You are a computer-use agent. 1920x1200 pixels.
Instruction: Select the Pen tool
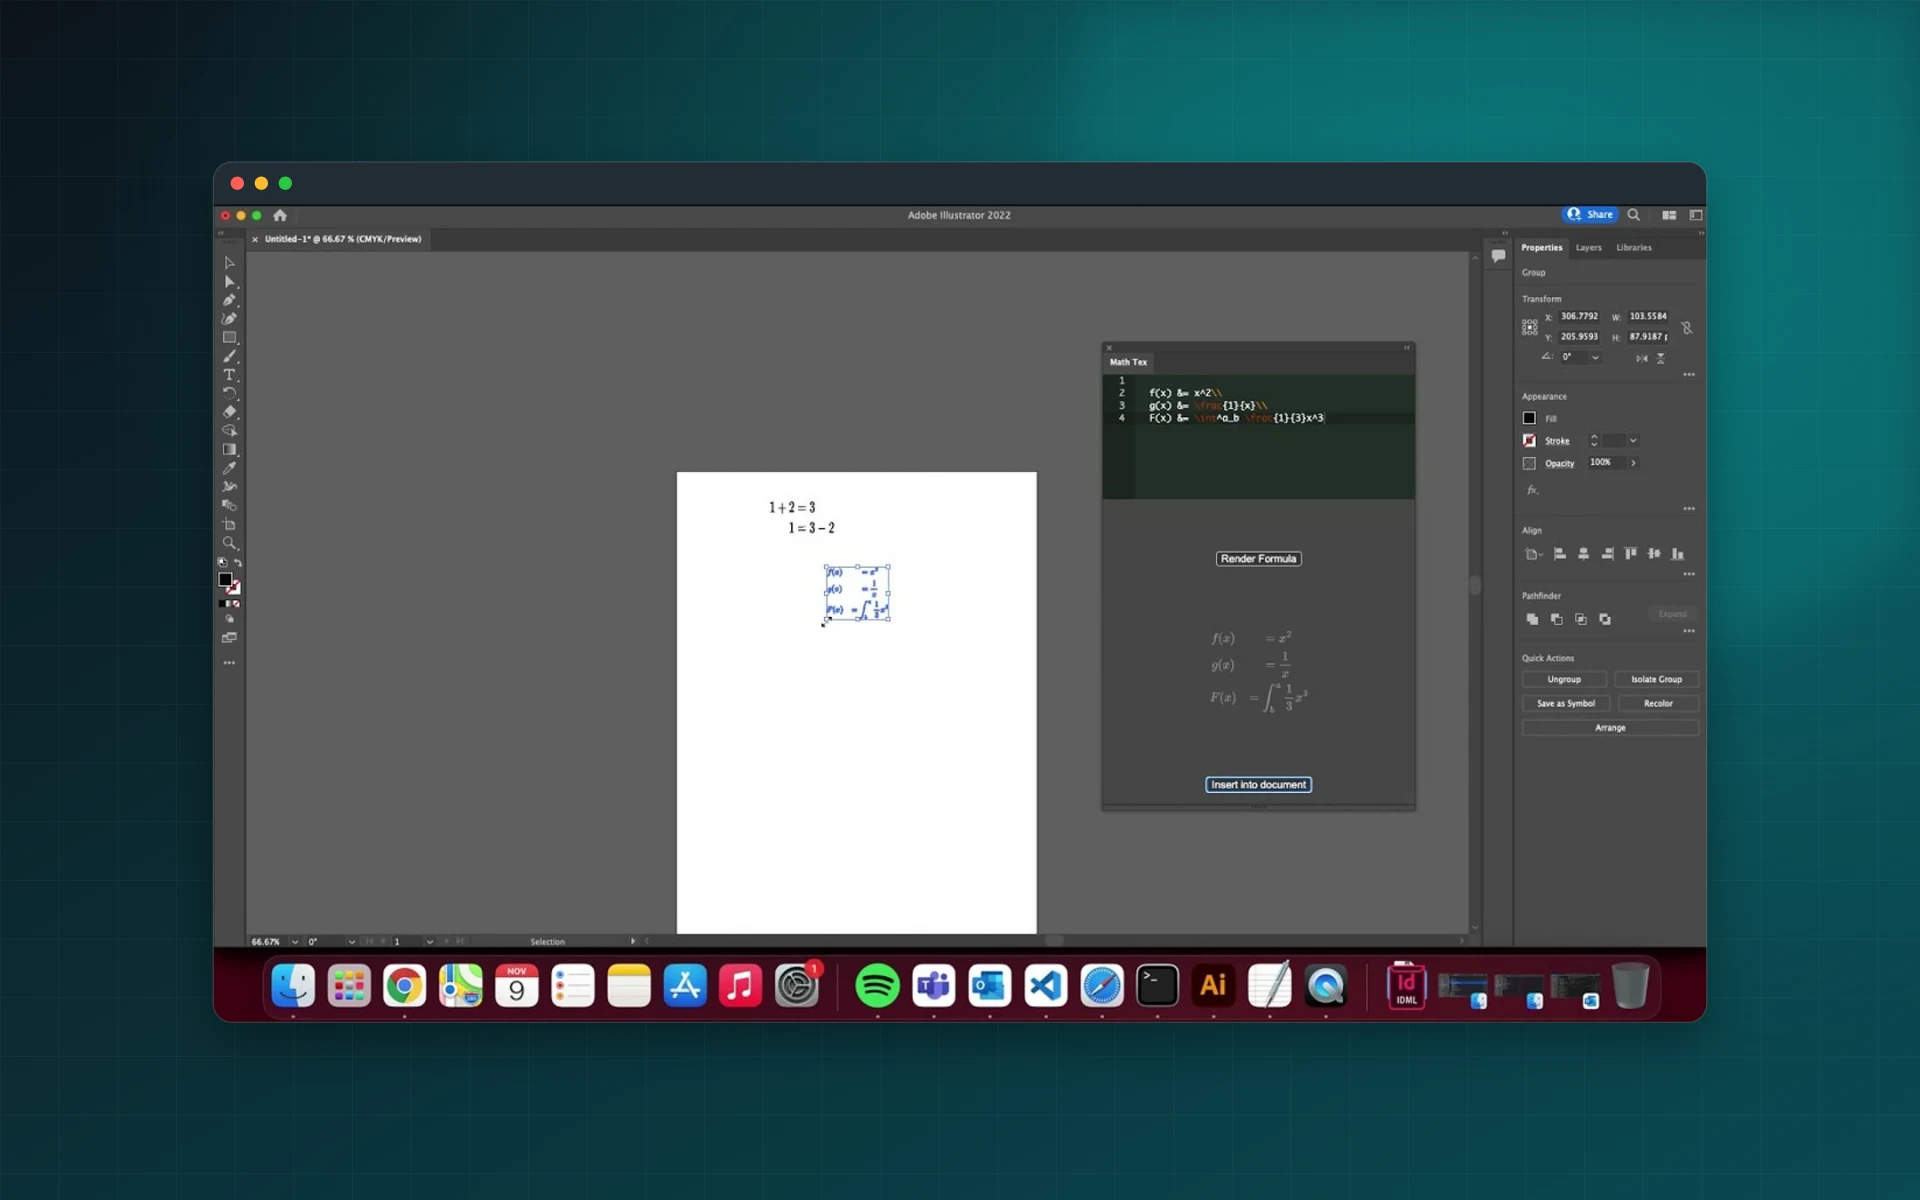tap(229, 300)
